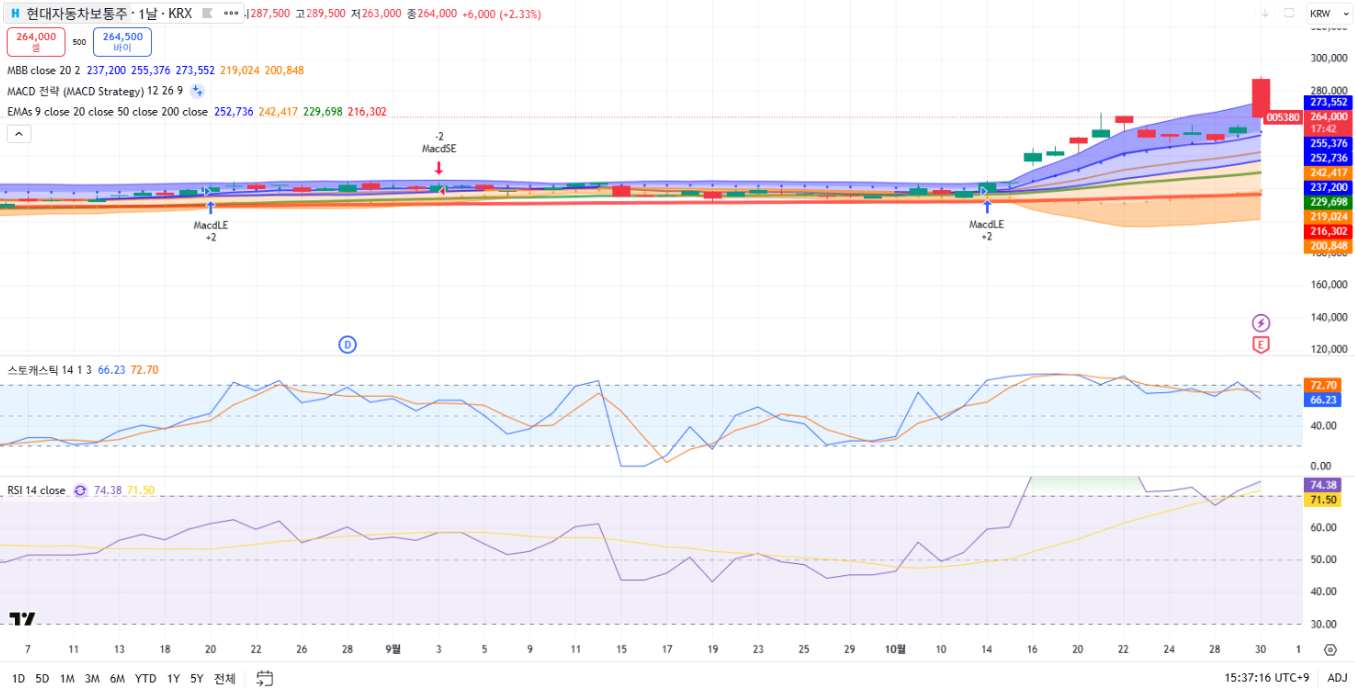This screenshot has width=1355, height=693.
Task: Click the MacdSE -2 short entry arrow
Action: 439,167
